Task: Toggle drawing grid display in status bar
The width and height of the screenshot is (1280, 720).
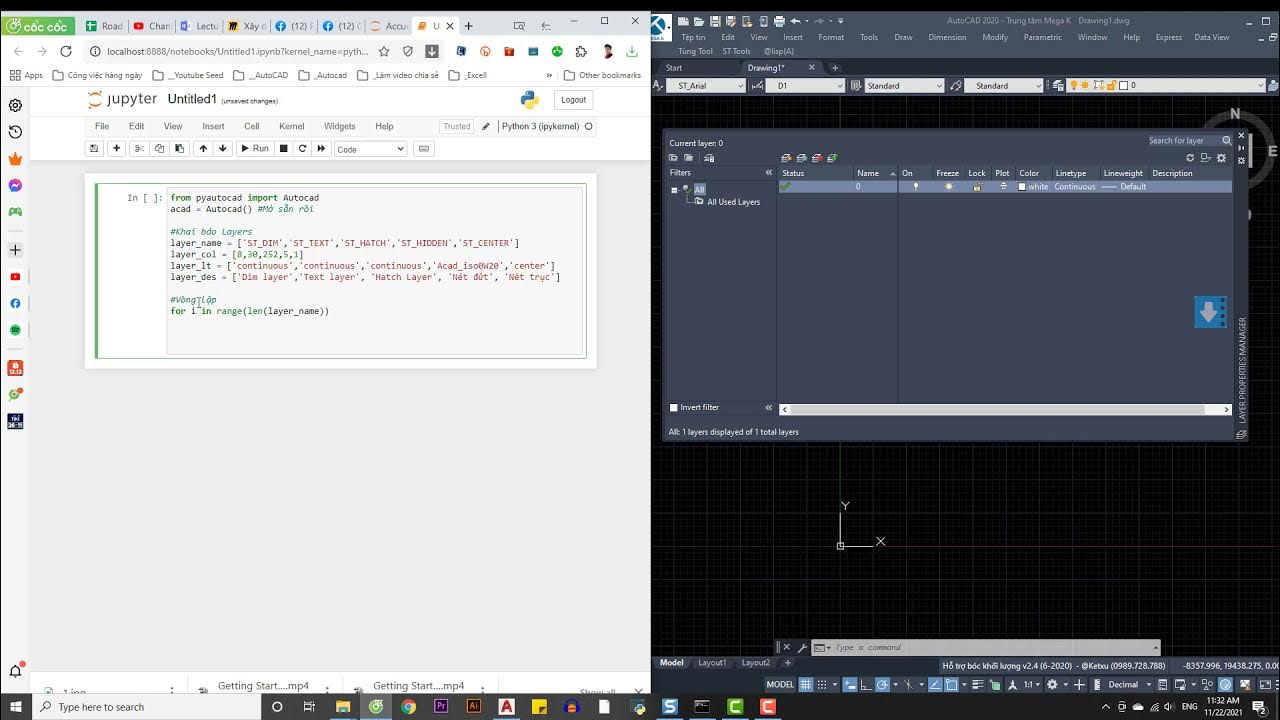Action: click(x=805, y=685)
